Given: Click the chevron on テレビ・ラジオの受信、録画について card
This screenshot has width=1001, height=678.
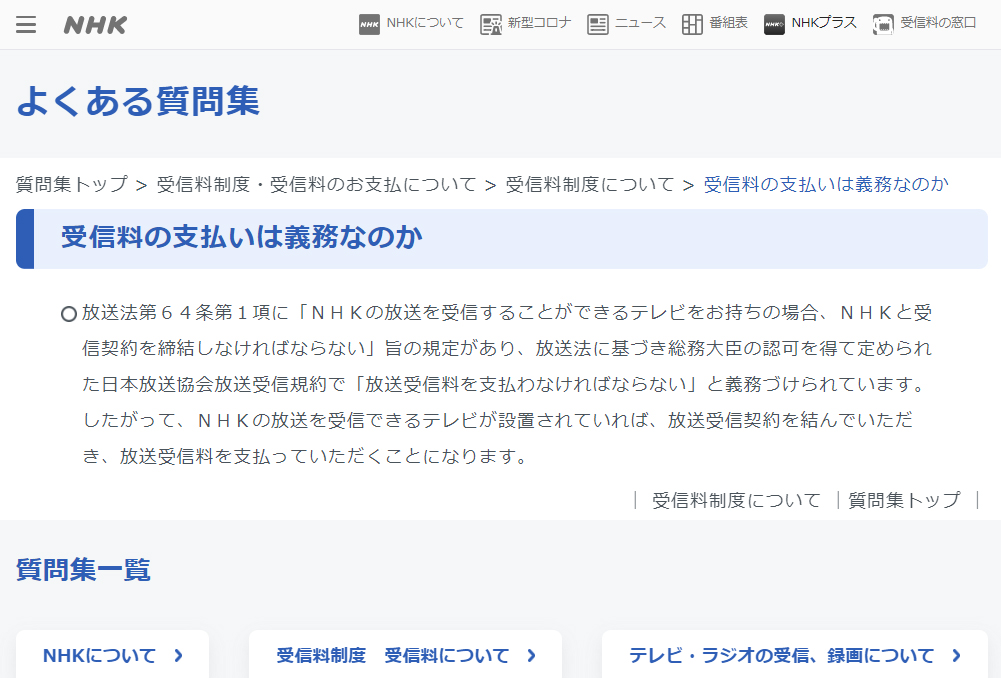Looking at the screenshot, I should (956, 655).
